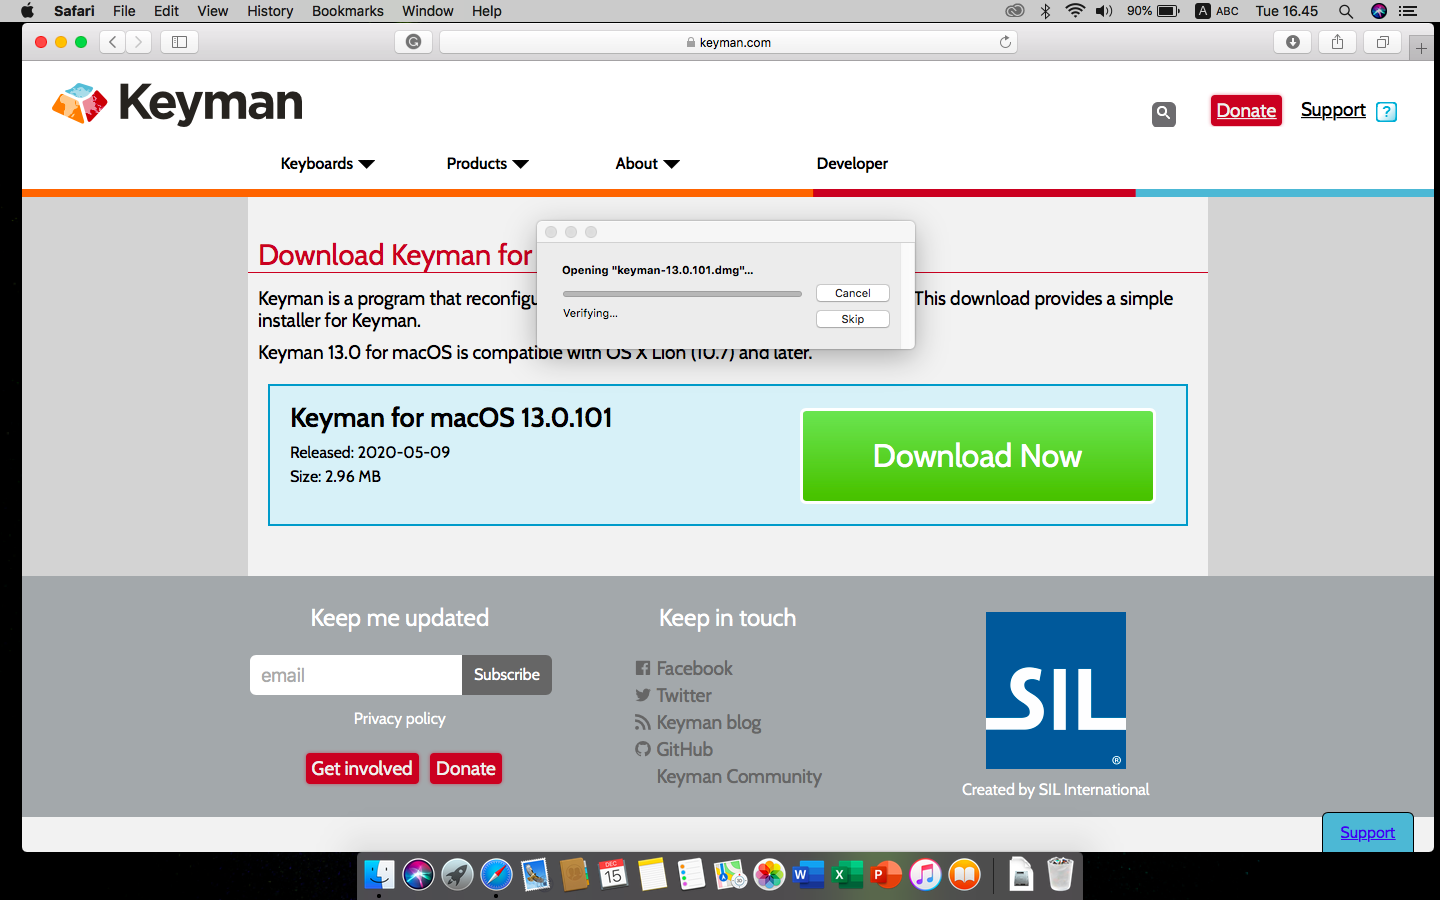Launch PowerPoint from the Dock
This screenshot has height=900, width=1440.
coord(886,874)
